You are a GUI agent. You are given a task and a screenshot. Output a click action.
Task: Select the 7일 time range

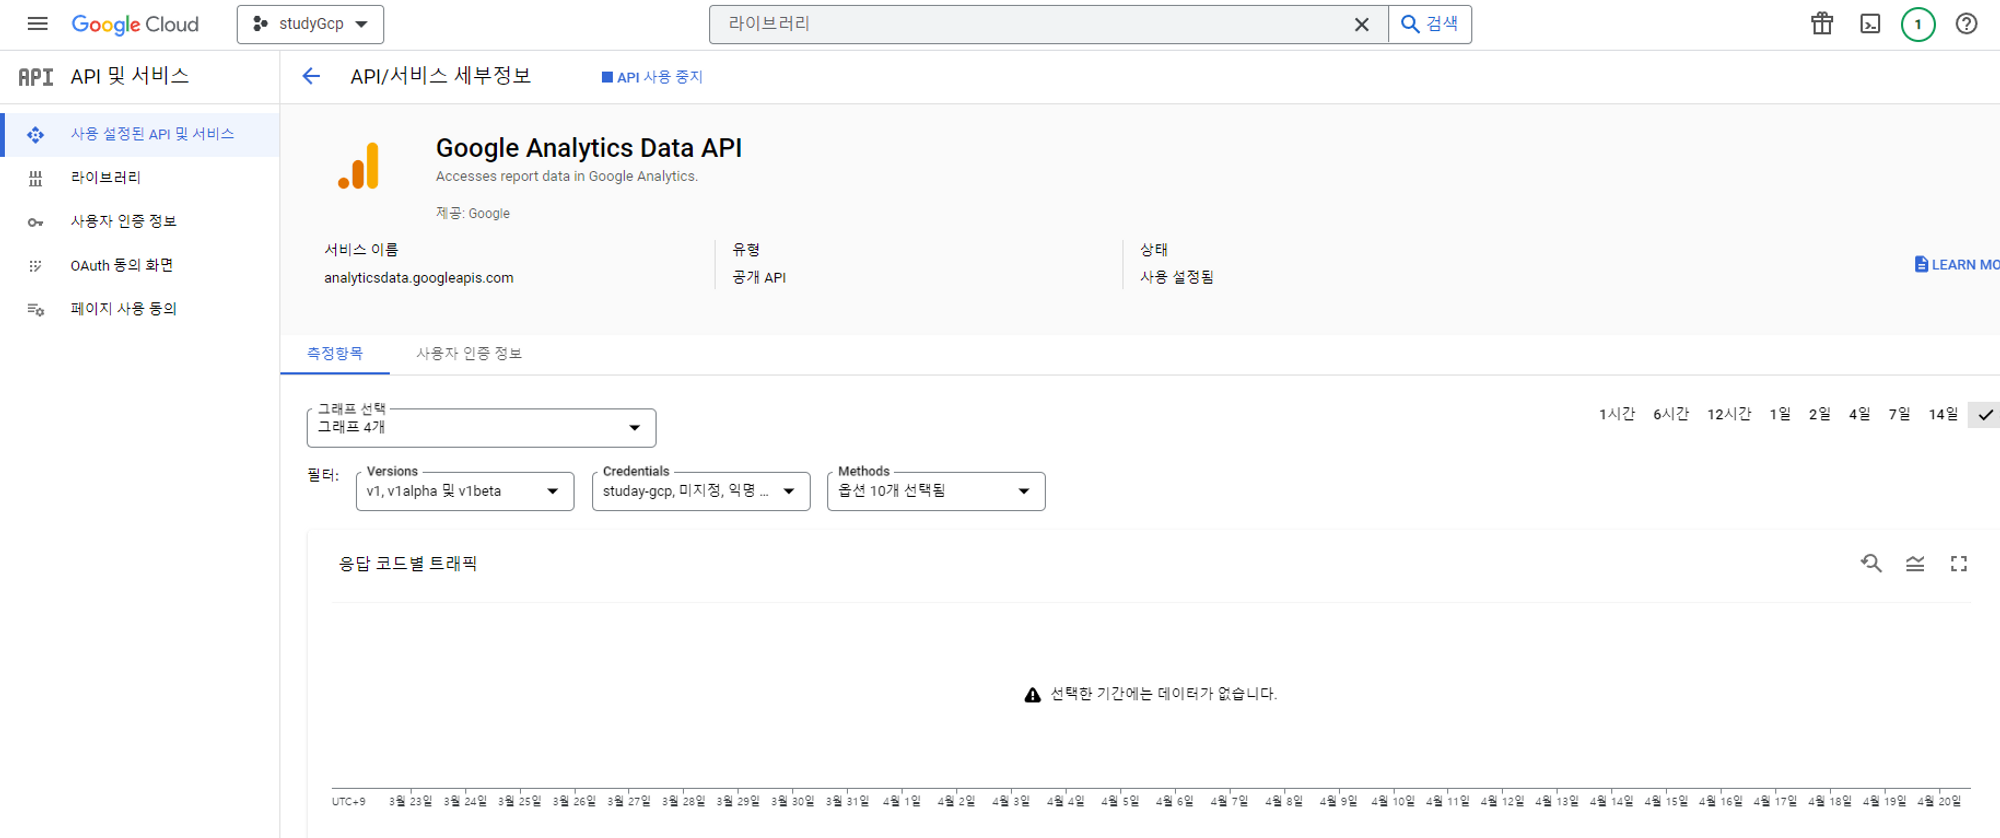(x=1899, y=414)
